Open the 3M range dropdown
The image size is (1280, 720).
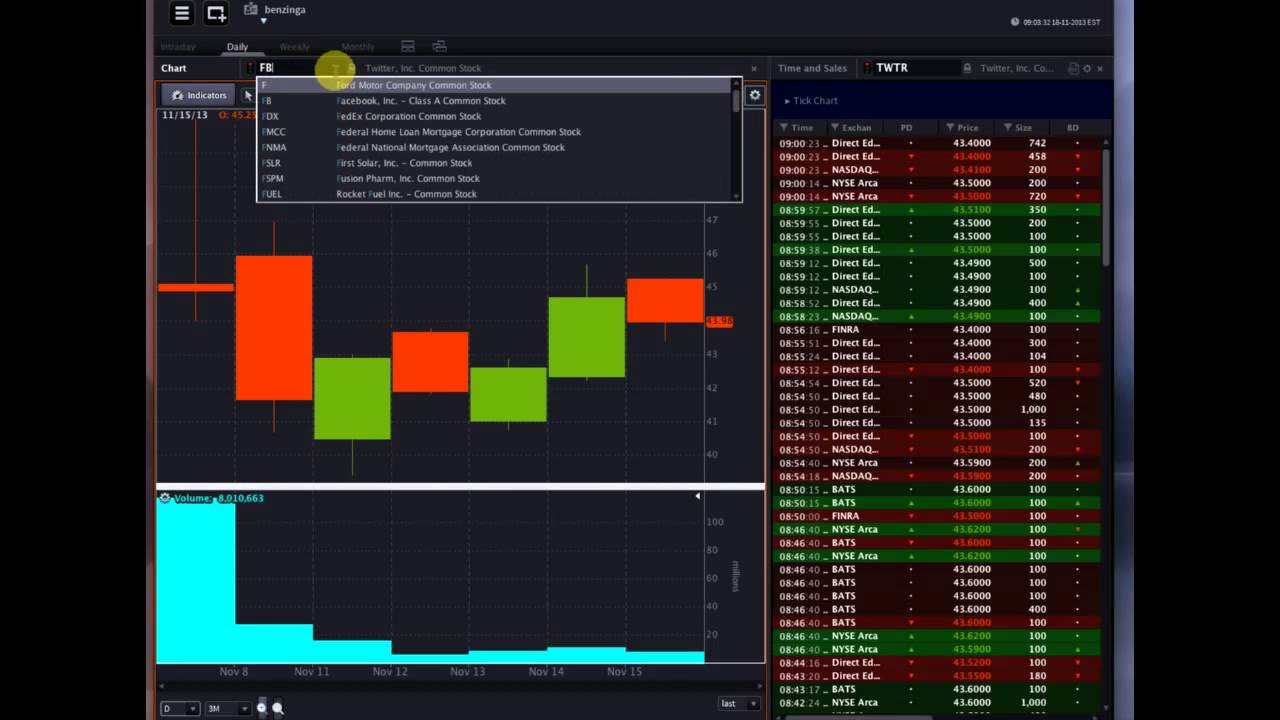tap(227, 708)
